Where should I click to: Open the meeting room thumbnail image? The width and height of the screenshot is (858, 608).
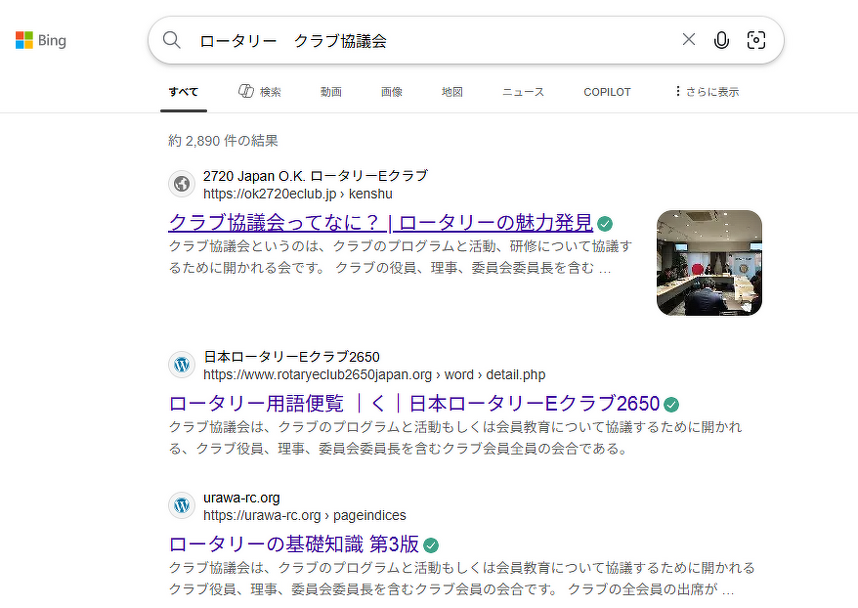[x=709, y=263]
